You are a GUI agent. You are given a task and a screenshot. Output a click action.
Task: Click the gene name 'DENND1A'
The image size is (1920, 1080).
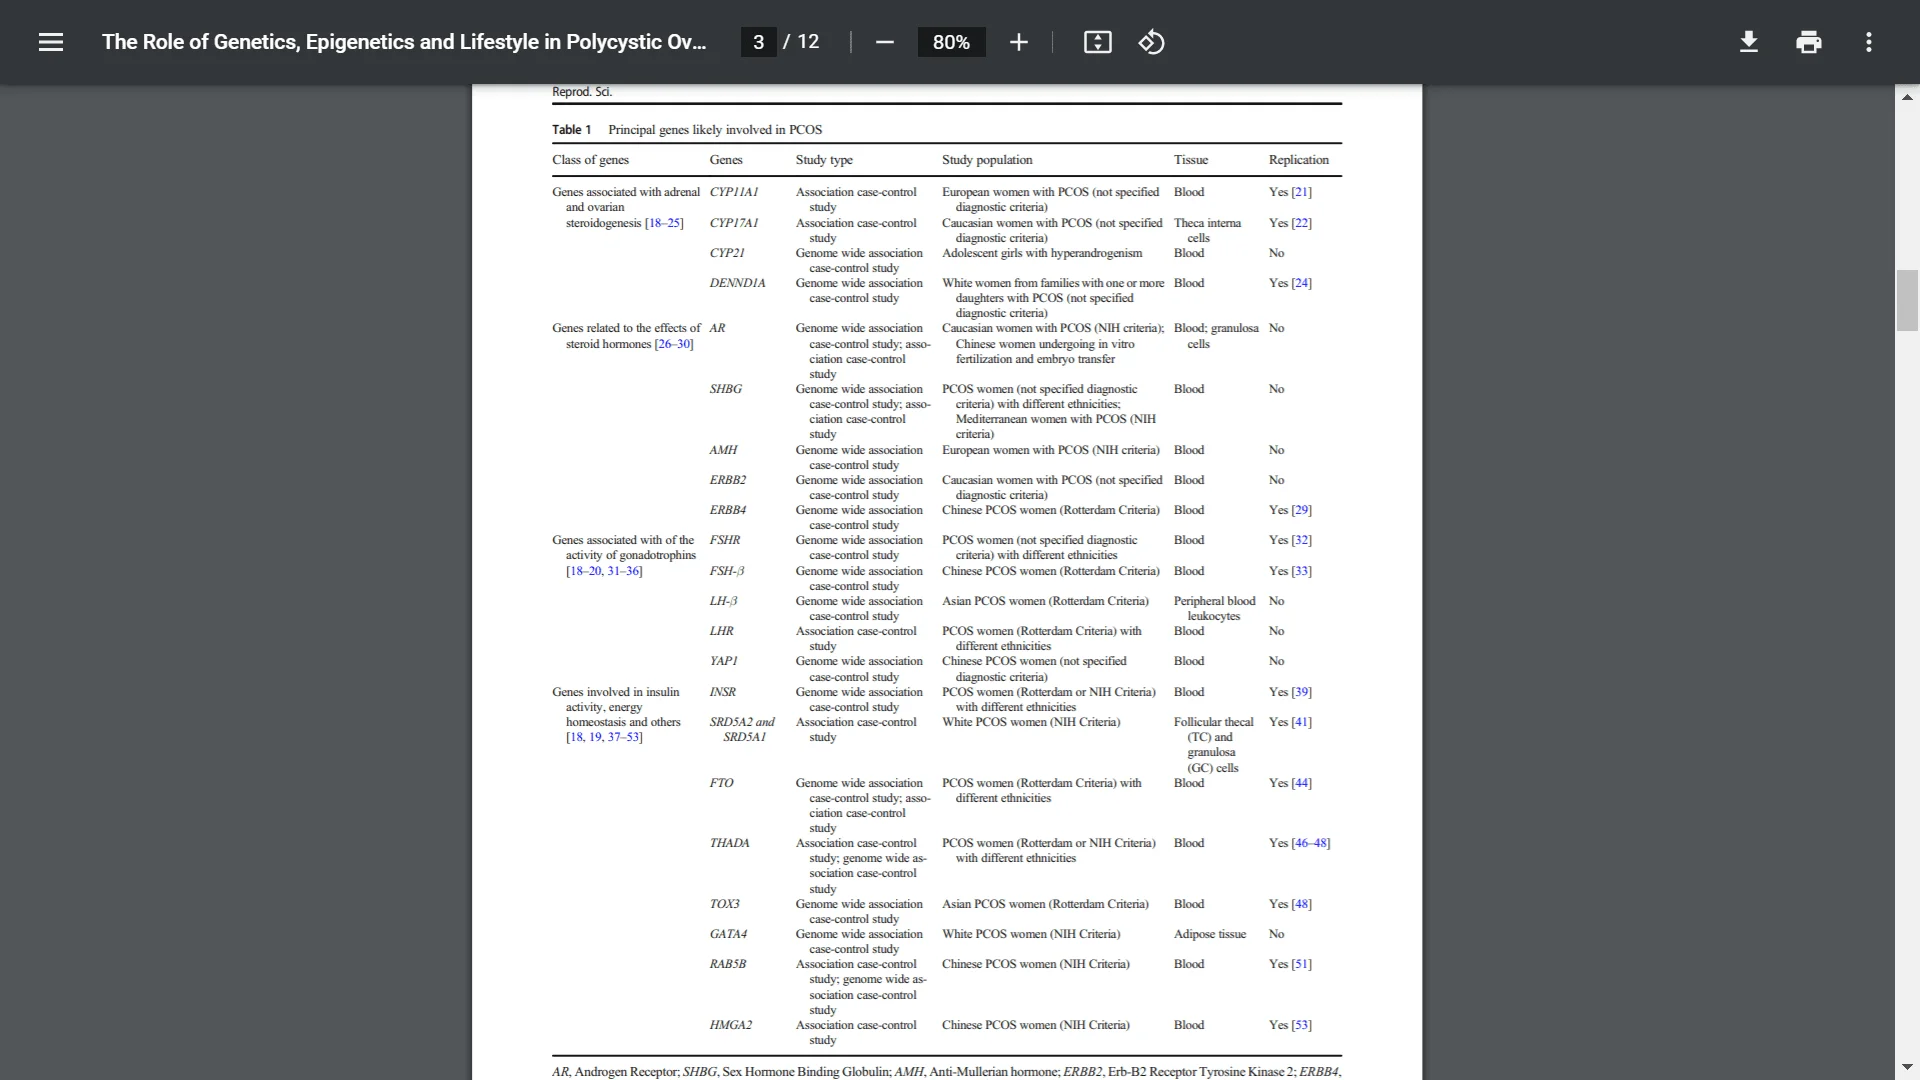(x=737, y=283)
